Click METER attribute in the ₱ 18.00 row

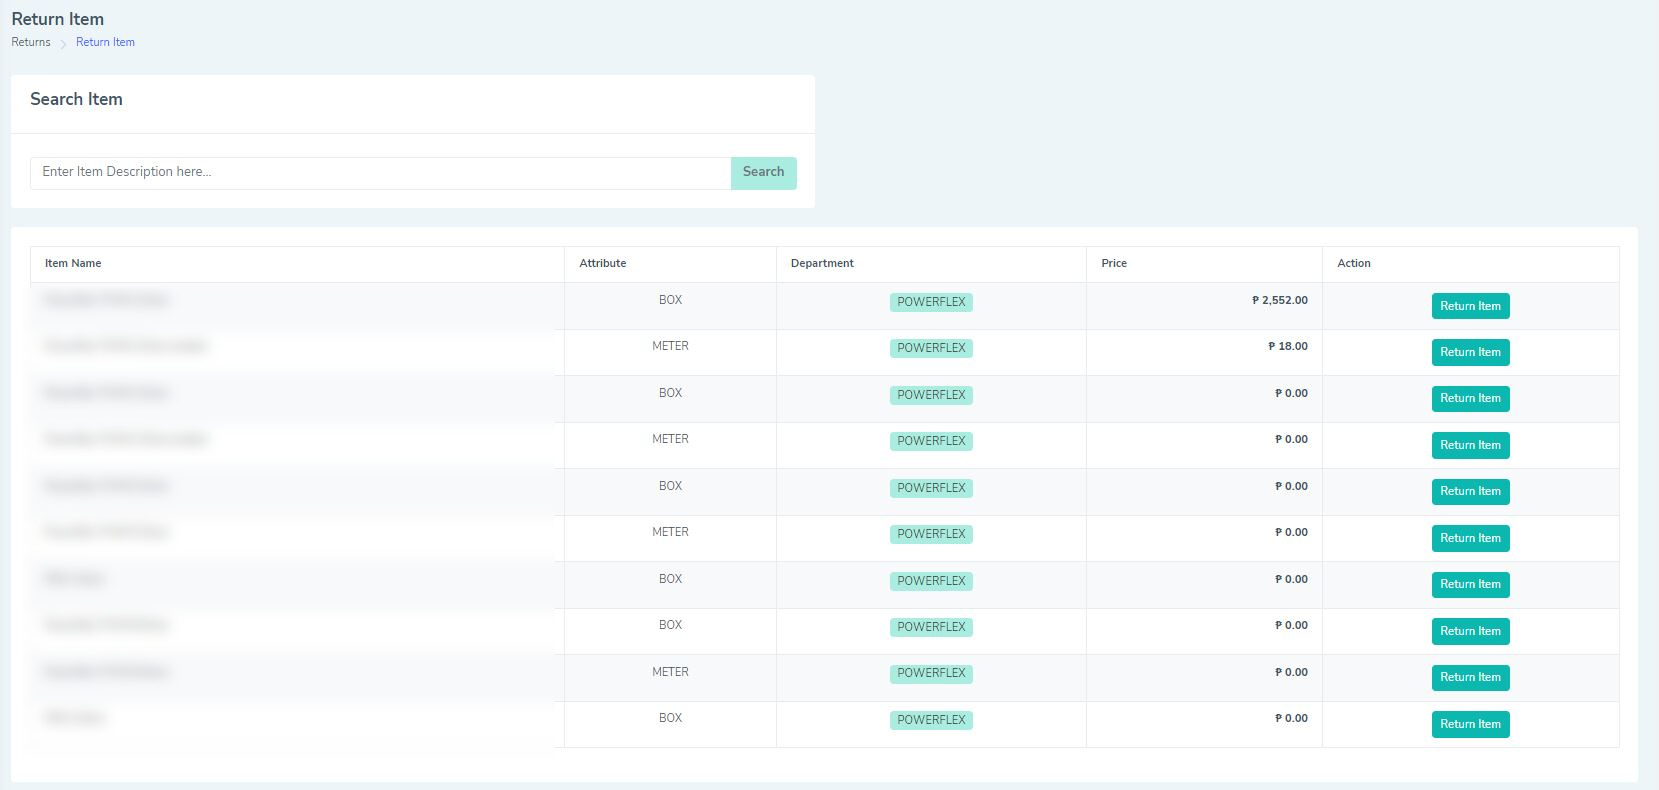670,346
